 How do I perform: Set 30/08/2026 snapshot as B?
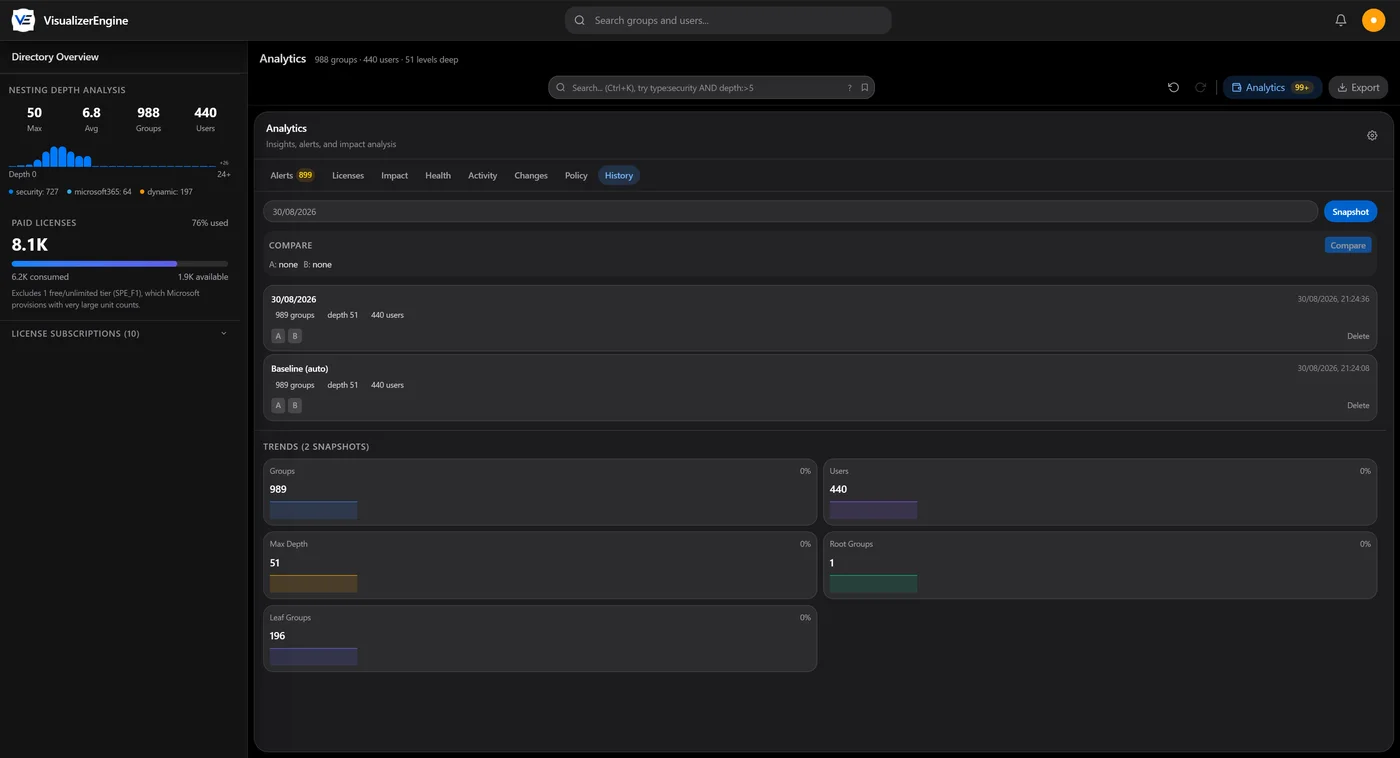tap(294, 336)
